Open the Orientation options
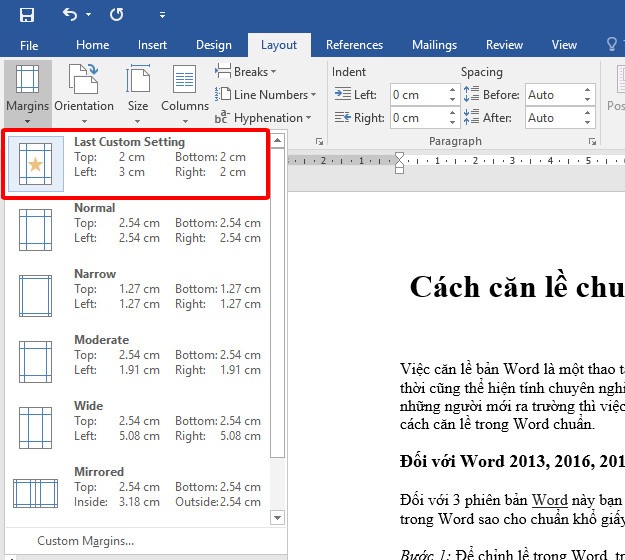 pyautogui.click(x=83, y=92)
